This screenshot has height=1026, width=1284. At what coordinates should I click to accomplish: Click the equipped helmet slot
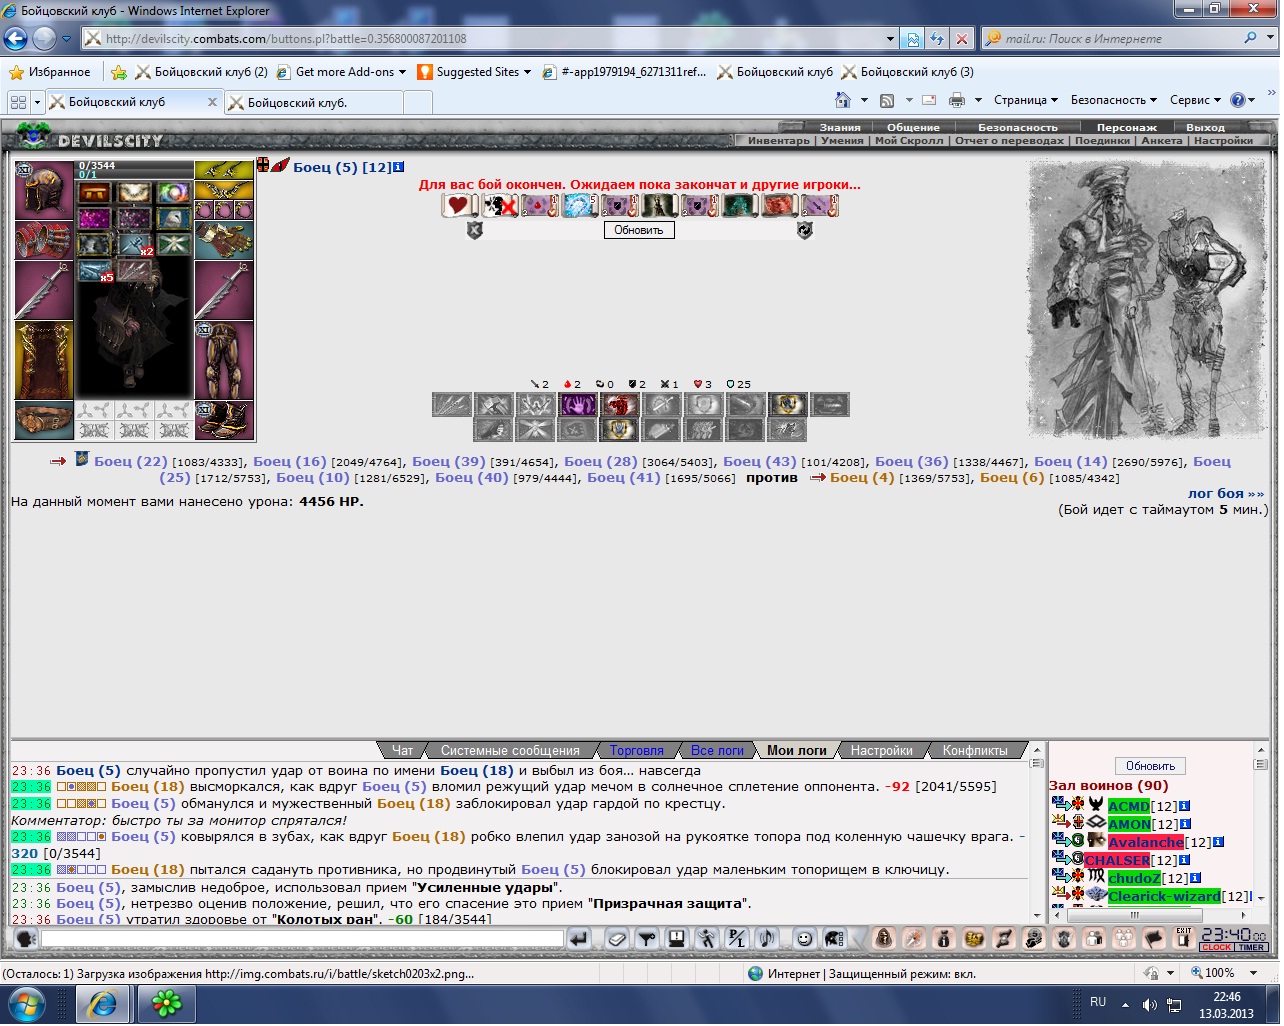pos(44,190)
